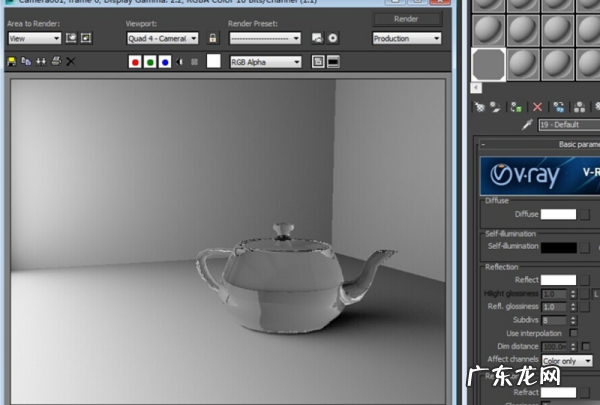This screenshot has height=405, width=600.
Task: Open the Production render mode dropdown
Action: click(406, 39)
